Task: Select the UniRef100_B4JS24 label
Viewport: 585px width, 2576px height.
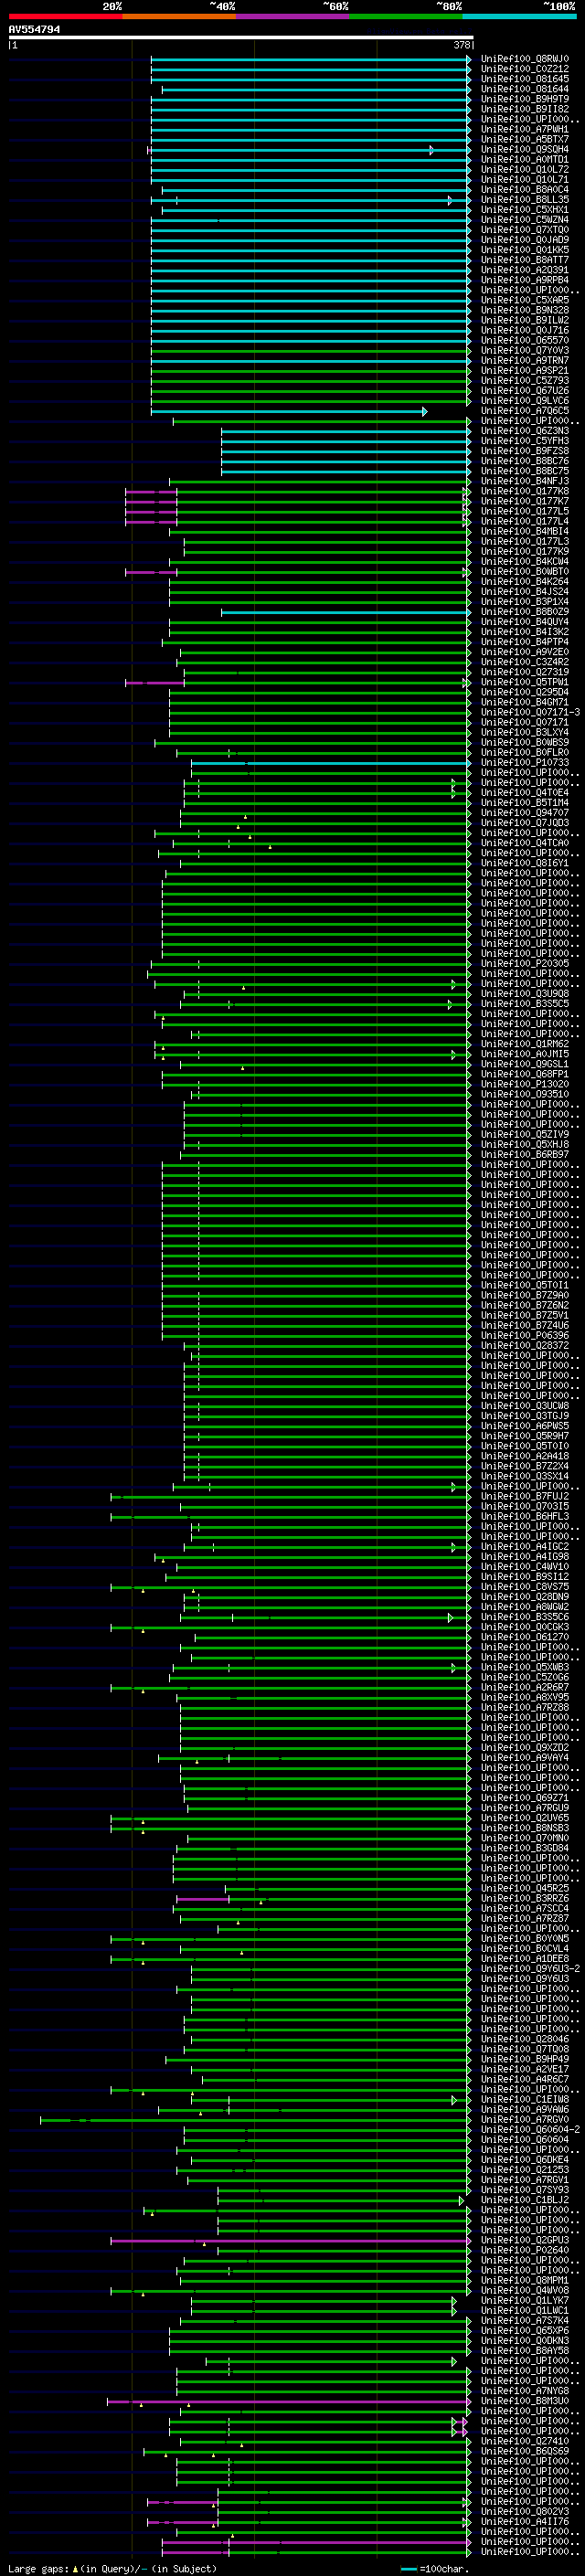Action: coord(524,591)
